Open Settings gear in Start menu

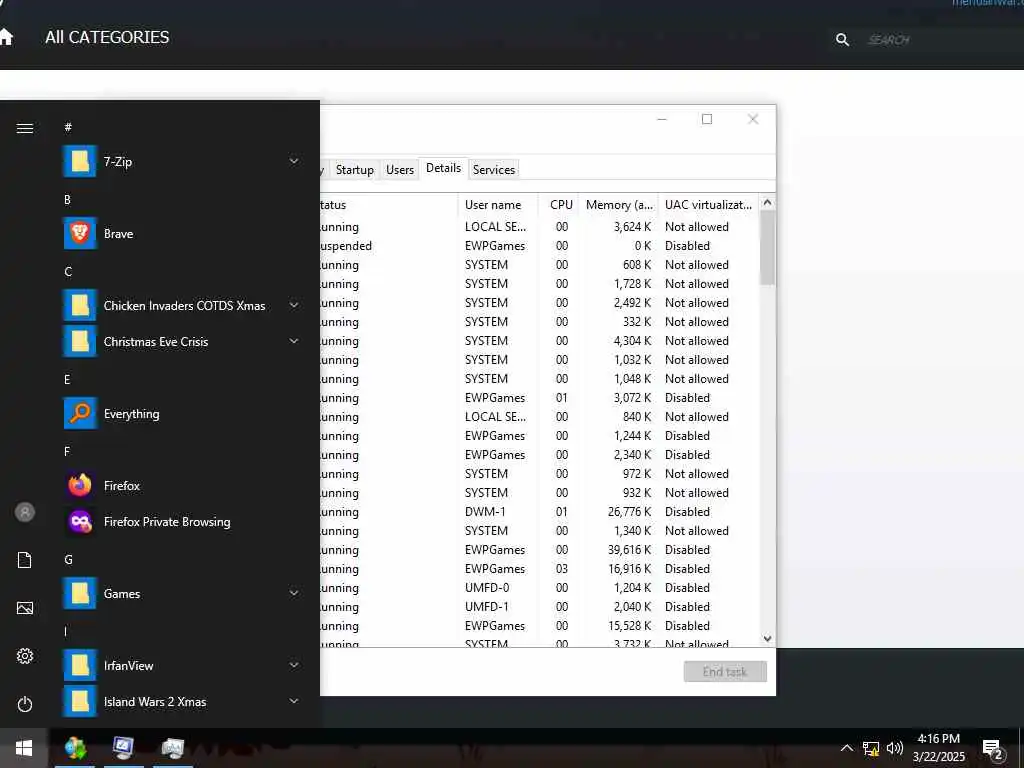point(25,656)
